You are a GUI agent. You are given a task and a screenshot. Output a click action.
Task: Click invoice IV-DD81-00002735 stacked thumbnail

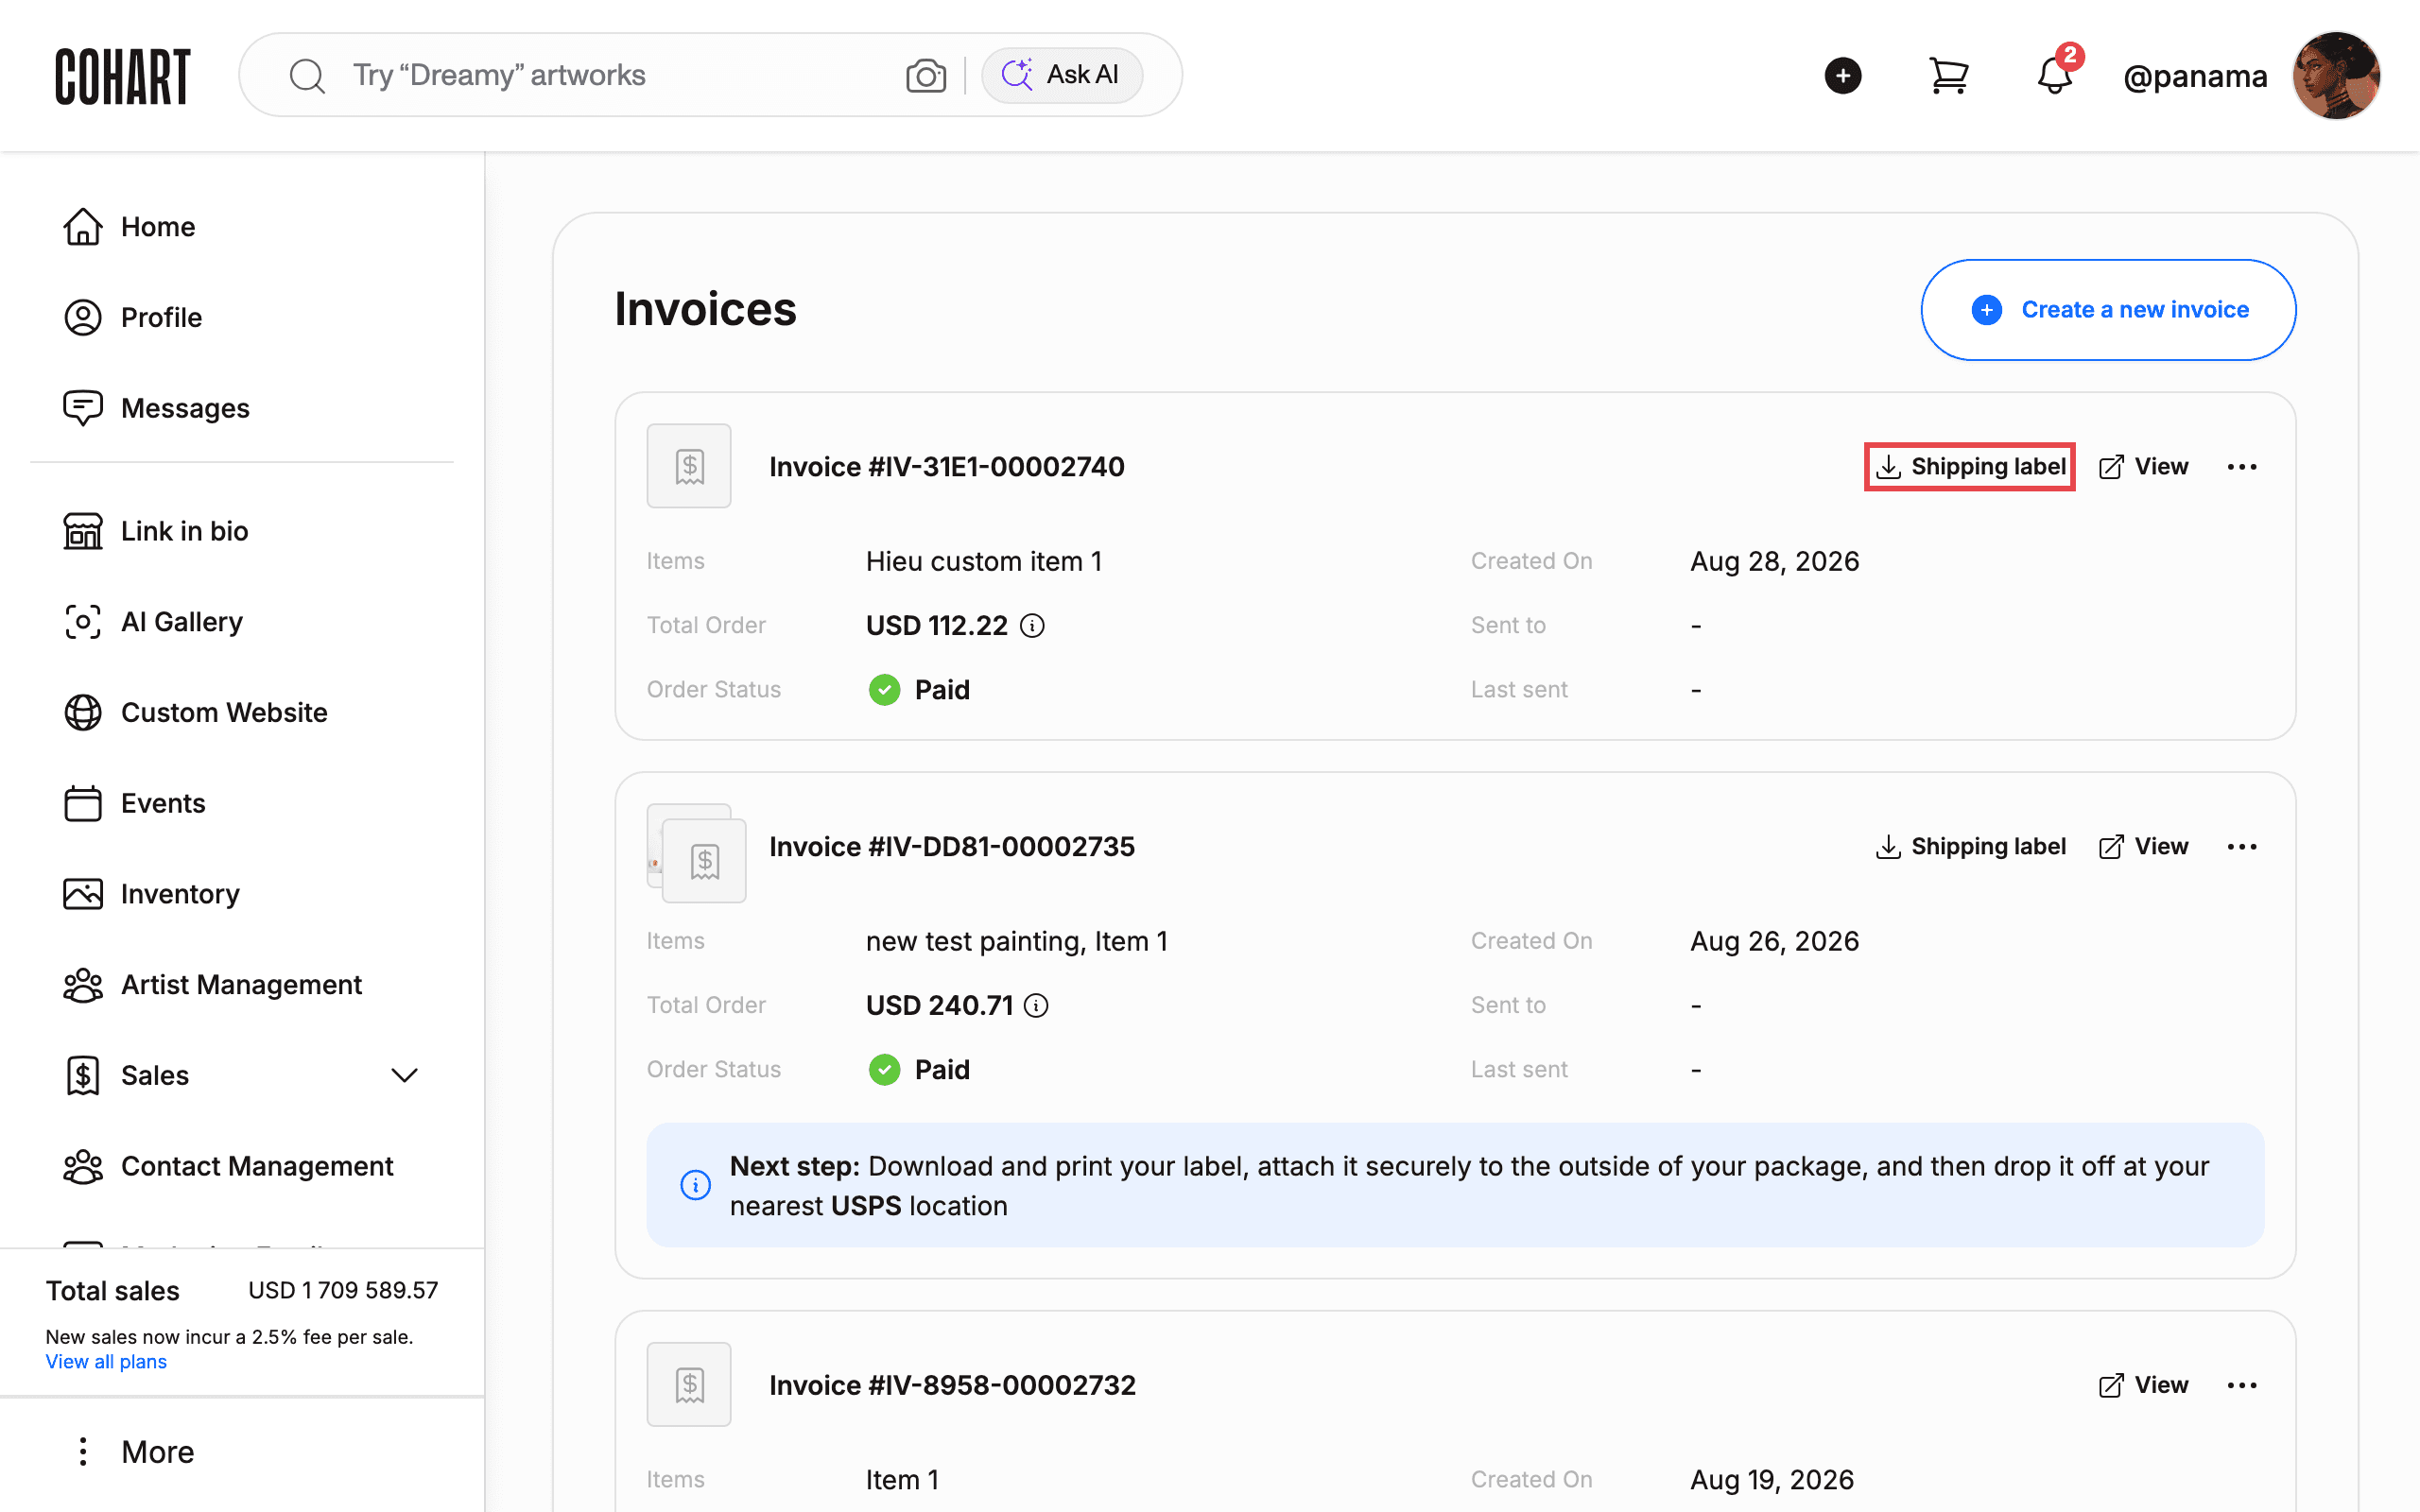tap(697, 853)
